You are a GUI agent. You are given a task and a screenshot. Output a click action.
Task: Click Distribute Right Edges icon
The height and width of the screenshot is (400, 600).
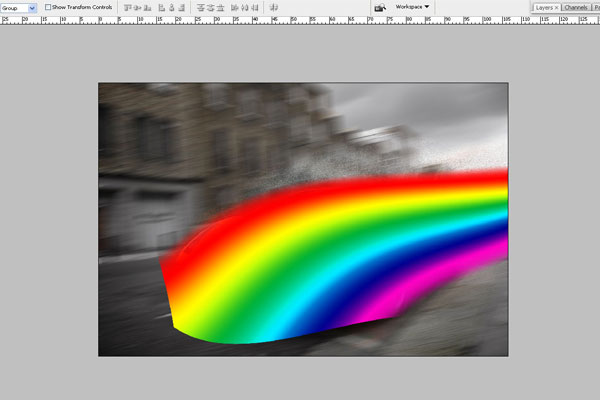(x=255, y=7)
